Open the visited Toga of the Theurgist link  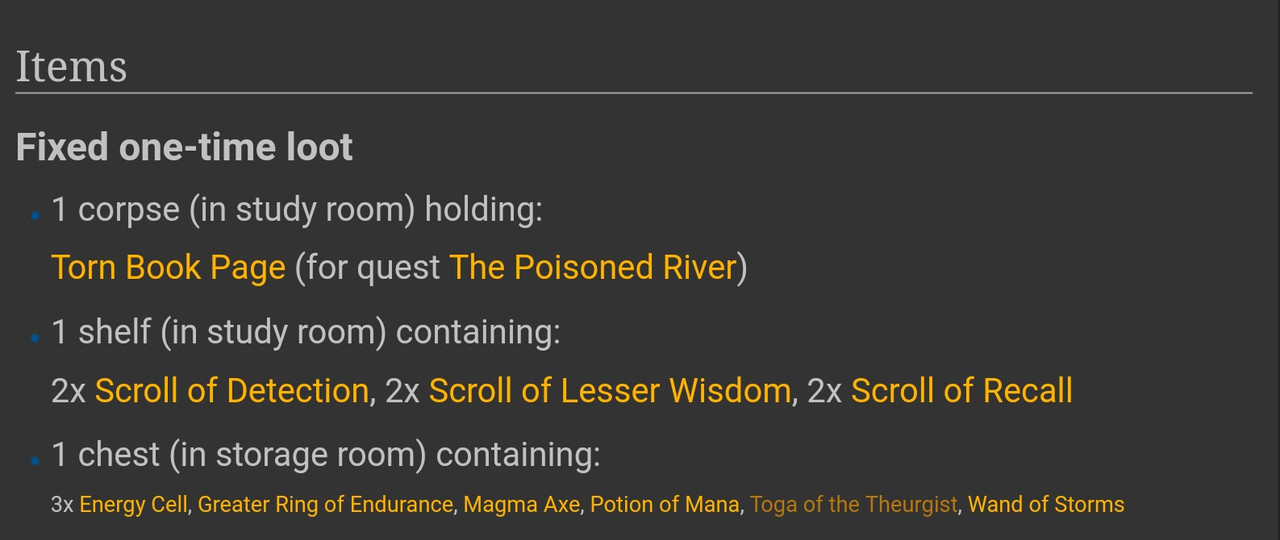854,505
